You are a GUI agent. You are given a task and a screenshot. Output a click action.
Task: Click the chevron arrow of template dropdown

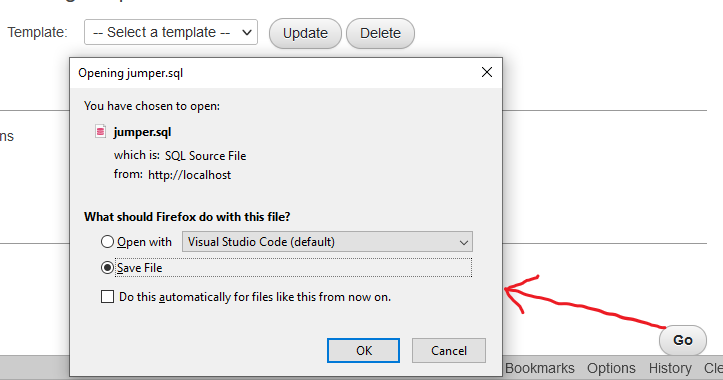247,32
